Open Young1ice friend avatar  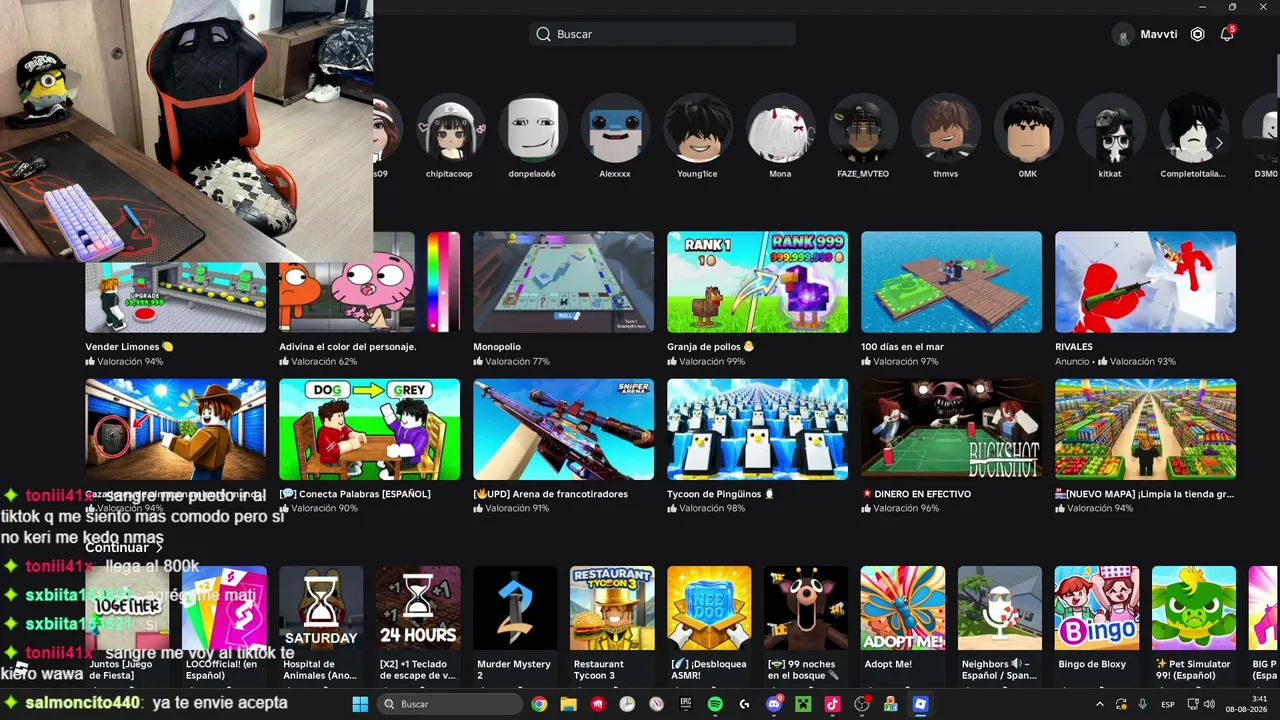pos(698,127)
